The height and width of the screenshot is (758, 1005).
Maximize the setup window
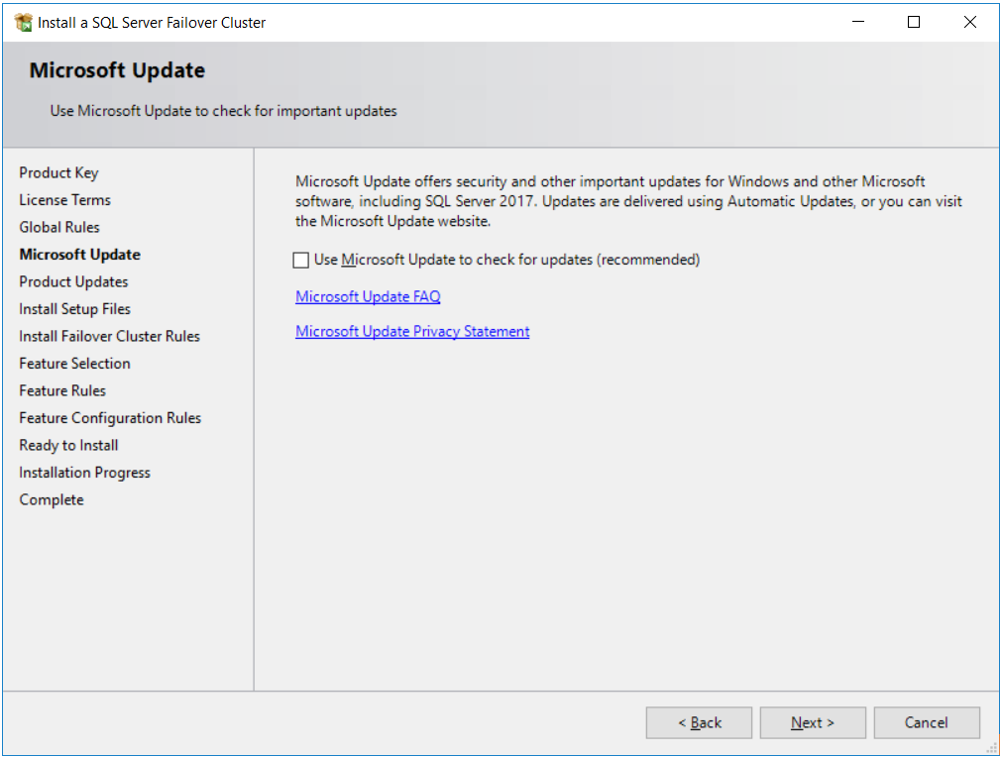tap(914, 22)
